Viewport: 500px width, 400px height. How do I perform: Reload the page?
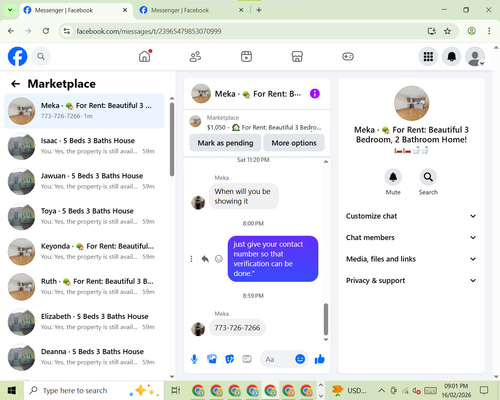point(46,31)
